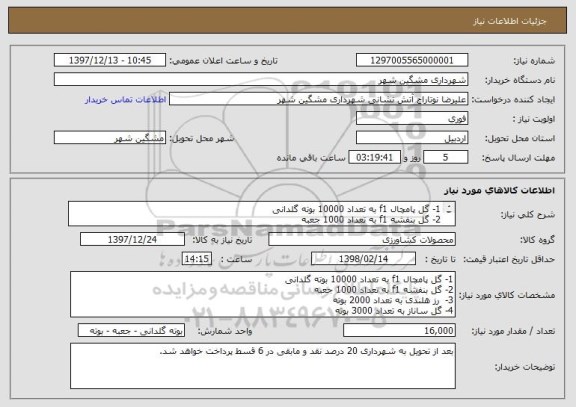This screenshot has width=576, height=407.
Task: Click the label ایجاد کننده درخواست
Action: pos(513,100)
